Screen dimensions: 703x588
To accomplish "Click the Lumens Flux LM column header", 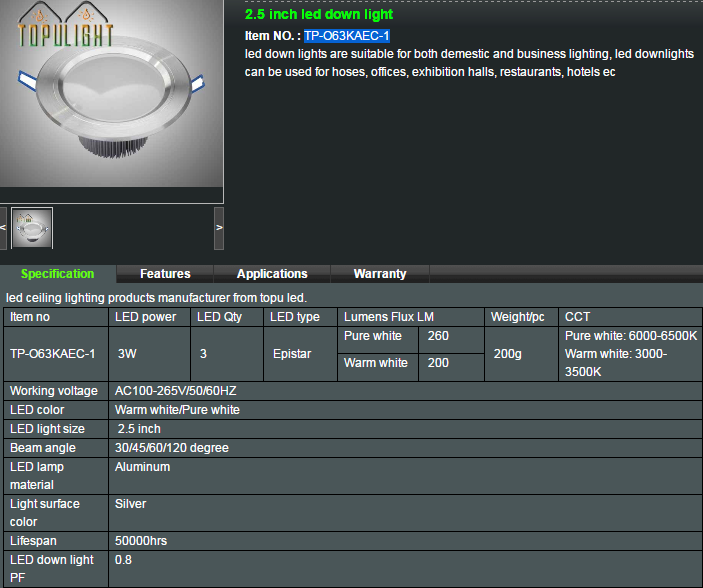I will tap(389, 317).
